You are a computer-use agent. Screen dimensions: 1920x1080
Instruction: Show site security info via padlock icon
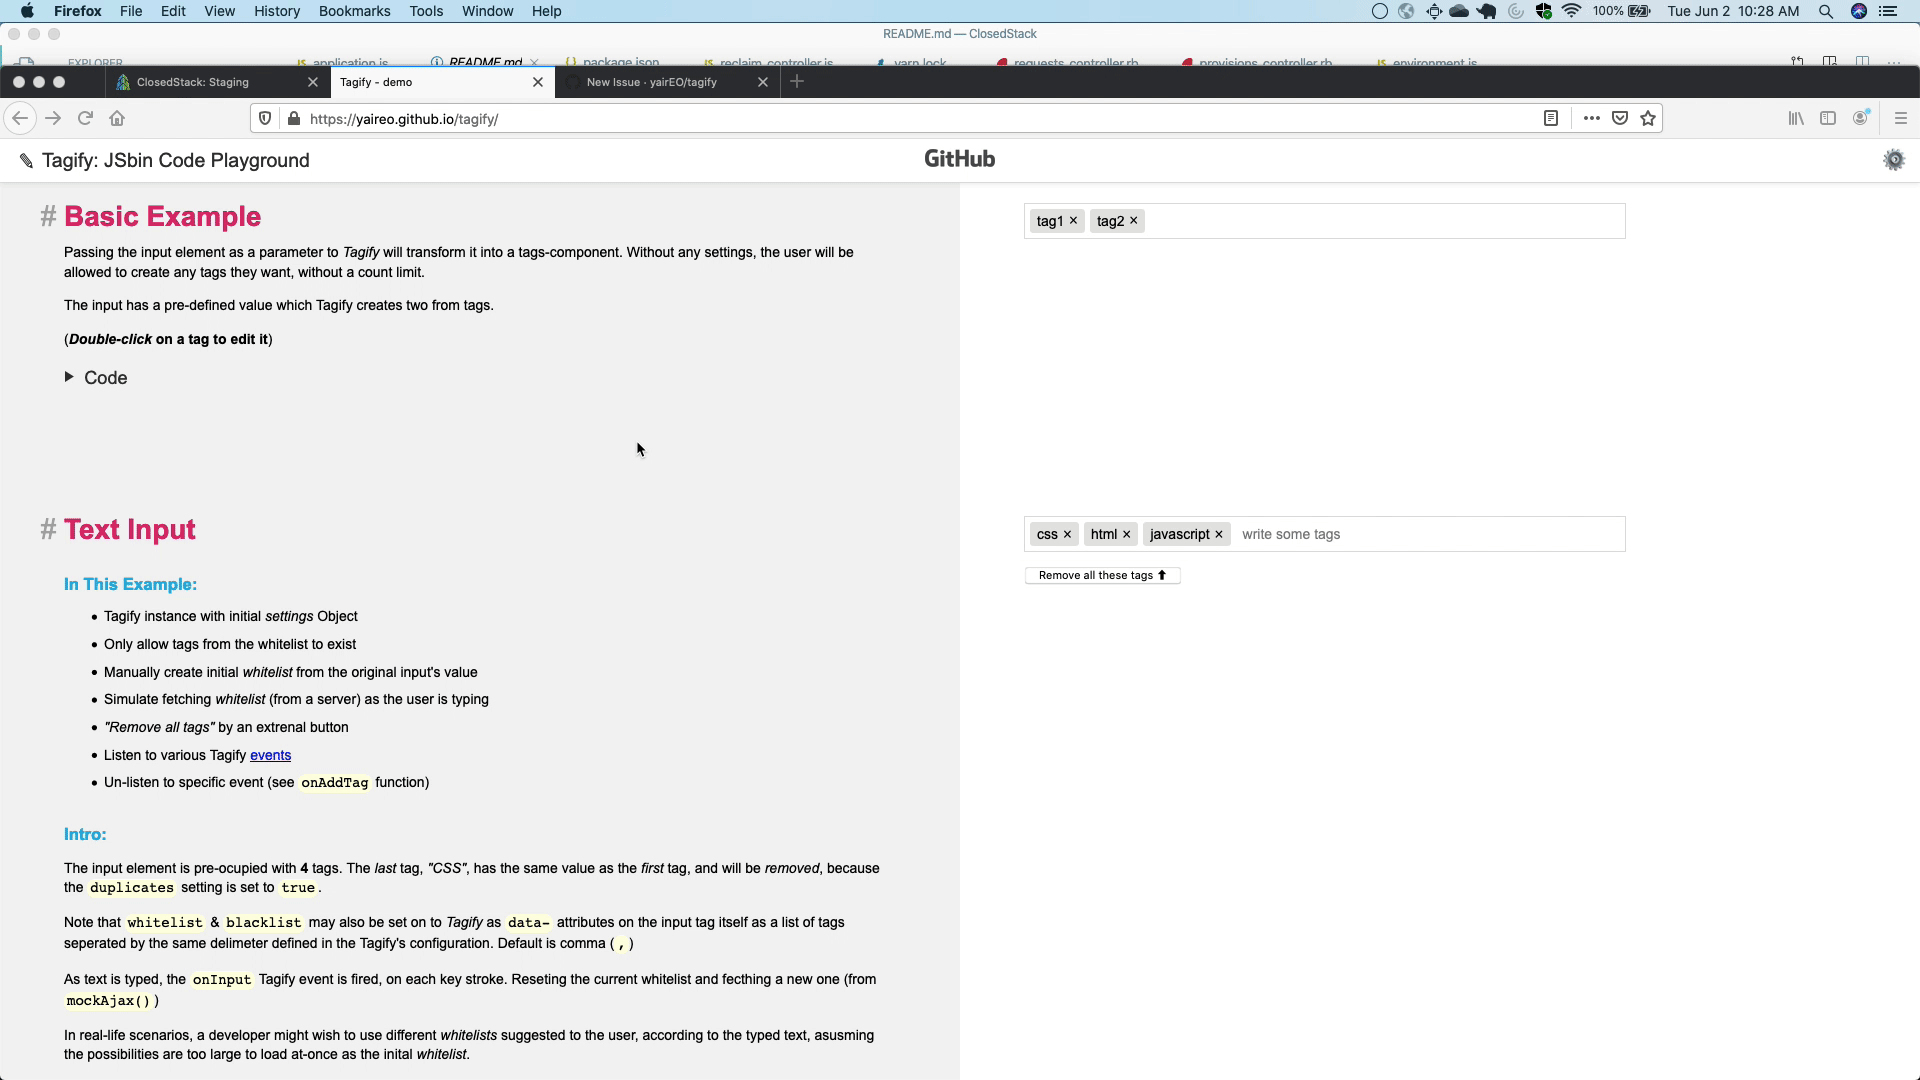tap(293, 118)
